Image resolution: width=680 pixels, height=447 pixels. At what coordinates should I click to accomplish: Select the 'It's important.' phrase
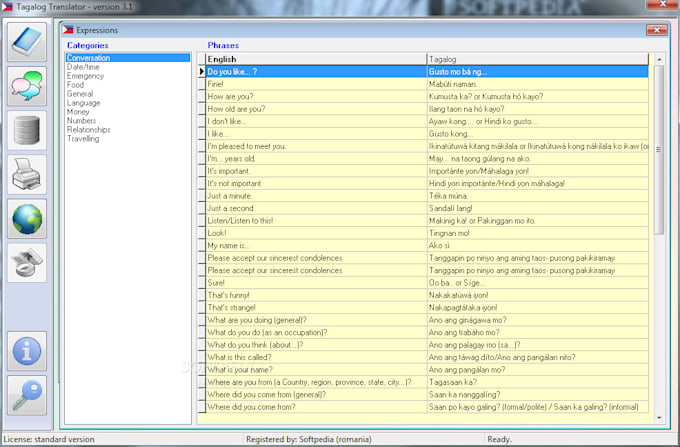(316, 171)
